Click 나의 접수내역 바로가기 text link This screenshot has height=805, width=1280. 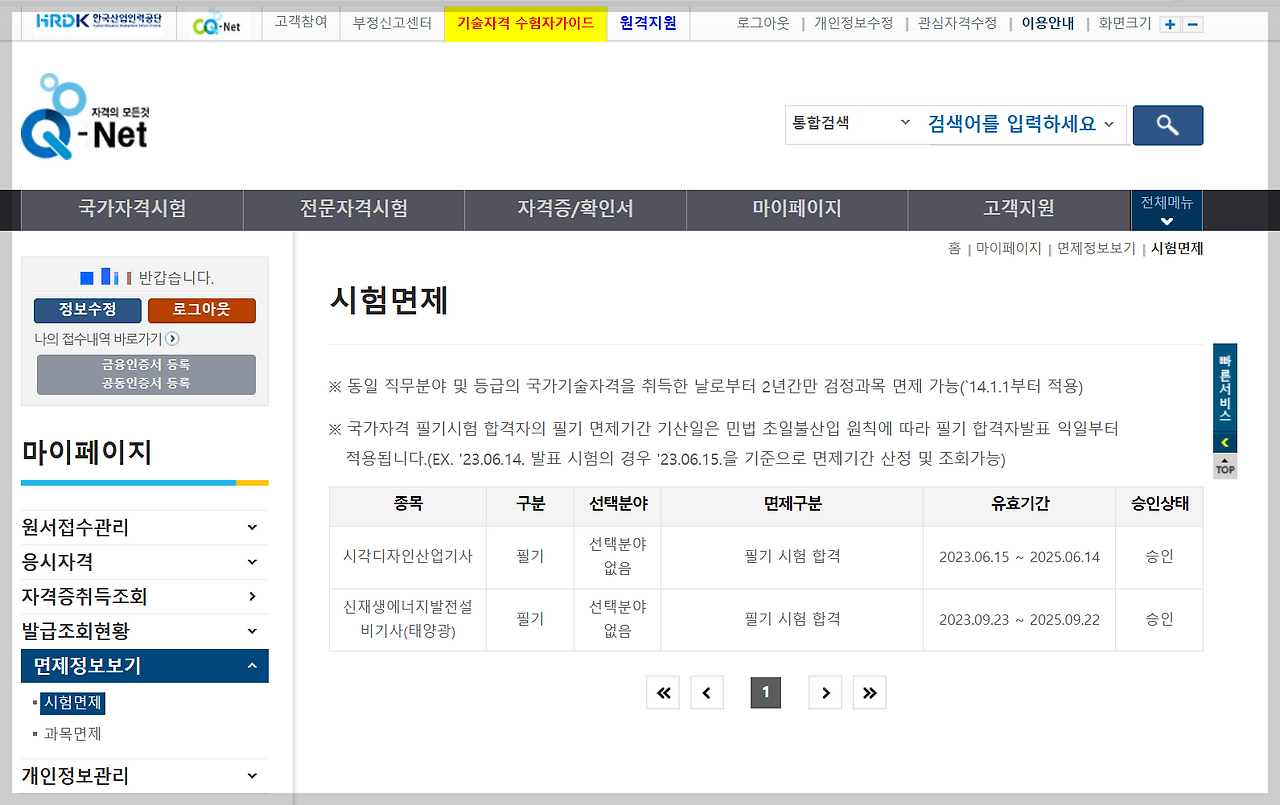98,339
